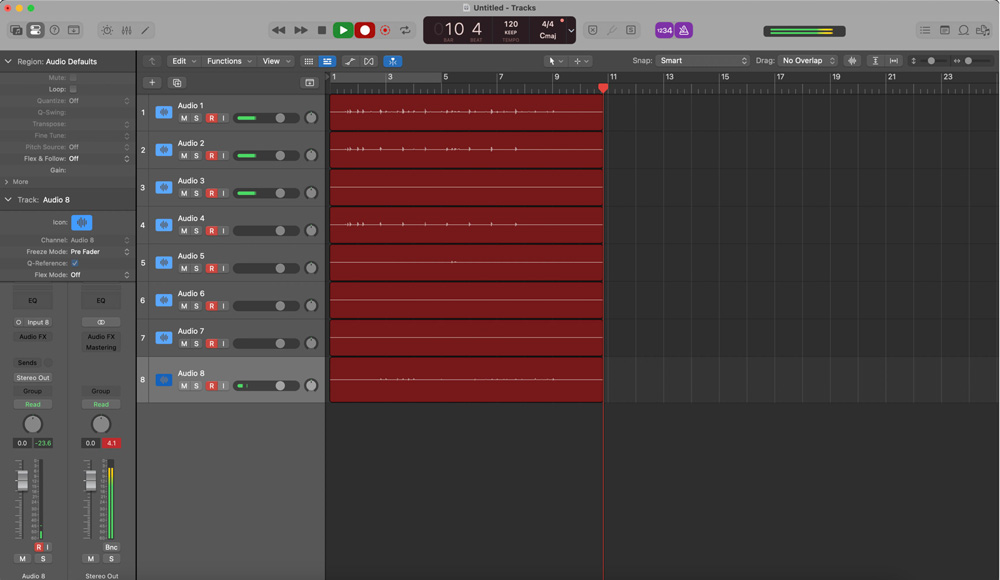The height and width of the screenshot is (580, 1000).
Task: Solo the Audio 4 track
Action: coord(197,231)
